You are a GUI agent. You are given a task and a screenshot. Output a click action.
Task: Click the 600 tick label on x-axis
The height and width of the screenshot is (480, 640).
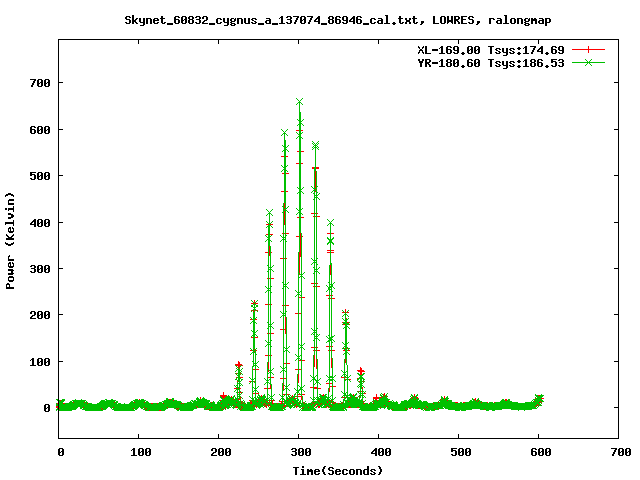click(x=540, y=452)
